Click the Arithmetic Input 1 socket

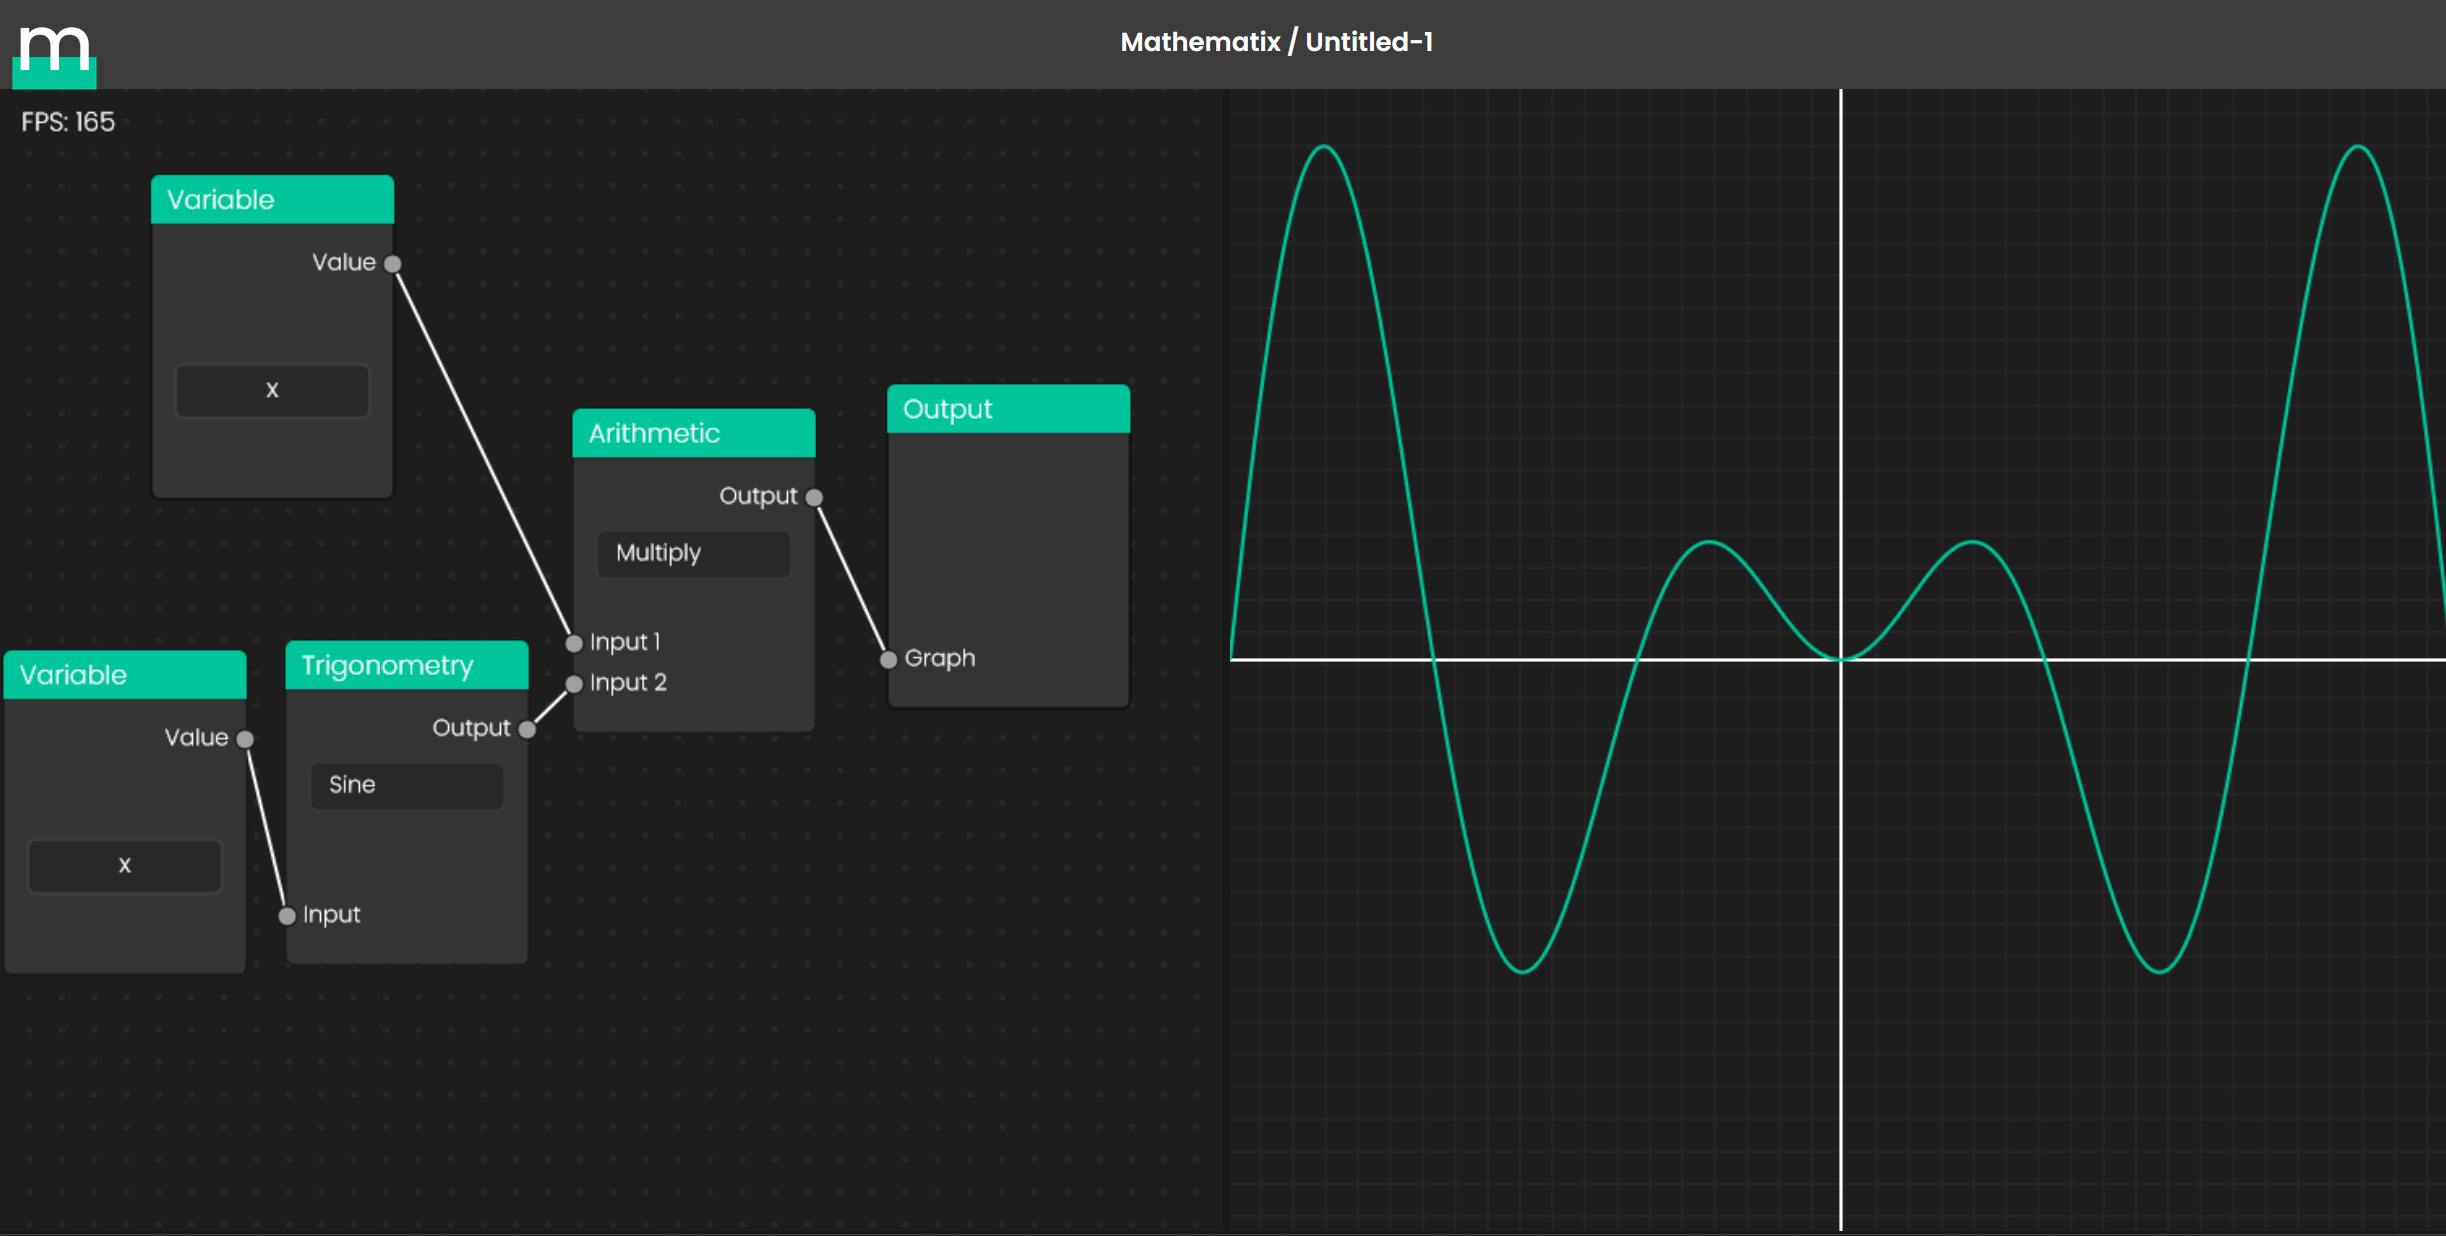(574, 643)
